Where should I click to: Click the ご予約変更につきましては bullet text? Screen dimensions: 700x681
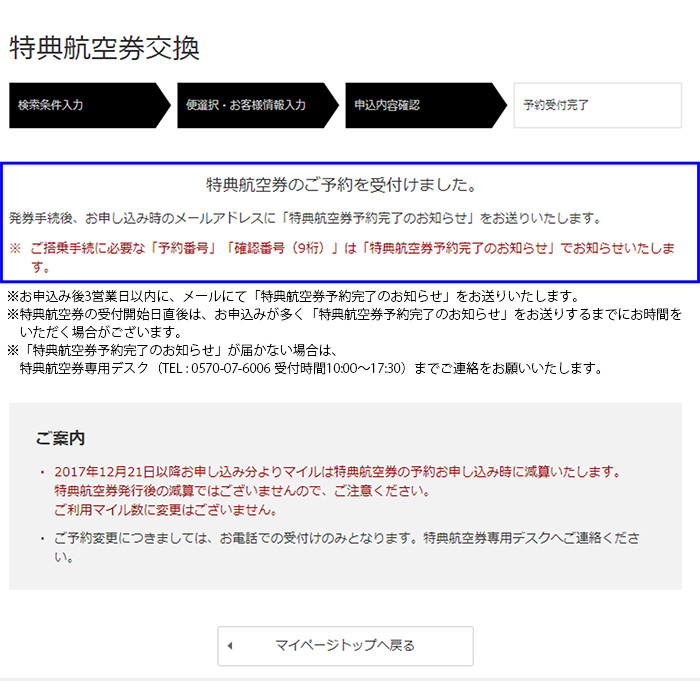click(x=345, y=538)
